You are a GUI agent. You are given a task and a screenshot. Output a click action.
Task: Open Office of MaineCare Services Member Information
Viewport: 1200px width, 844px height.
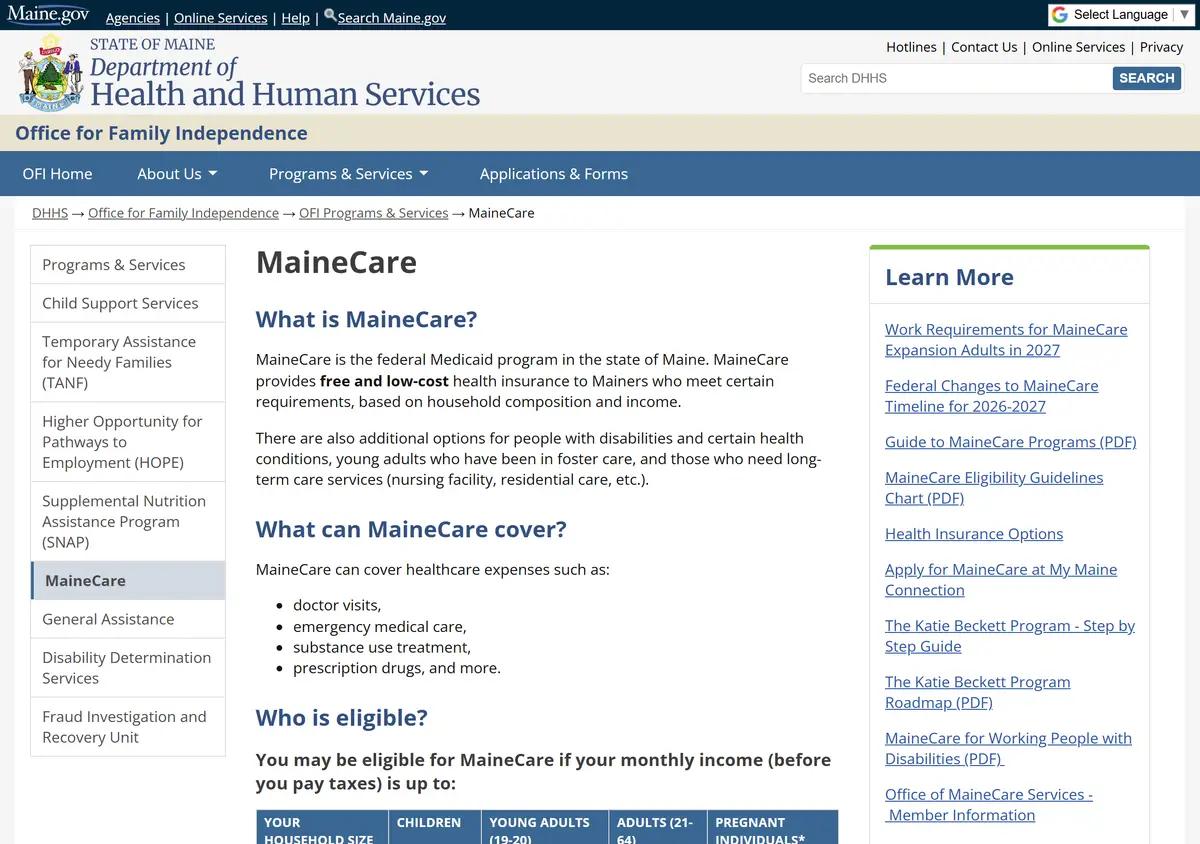point(989,804)
